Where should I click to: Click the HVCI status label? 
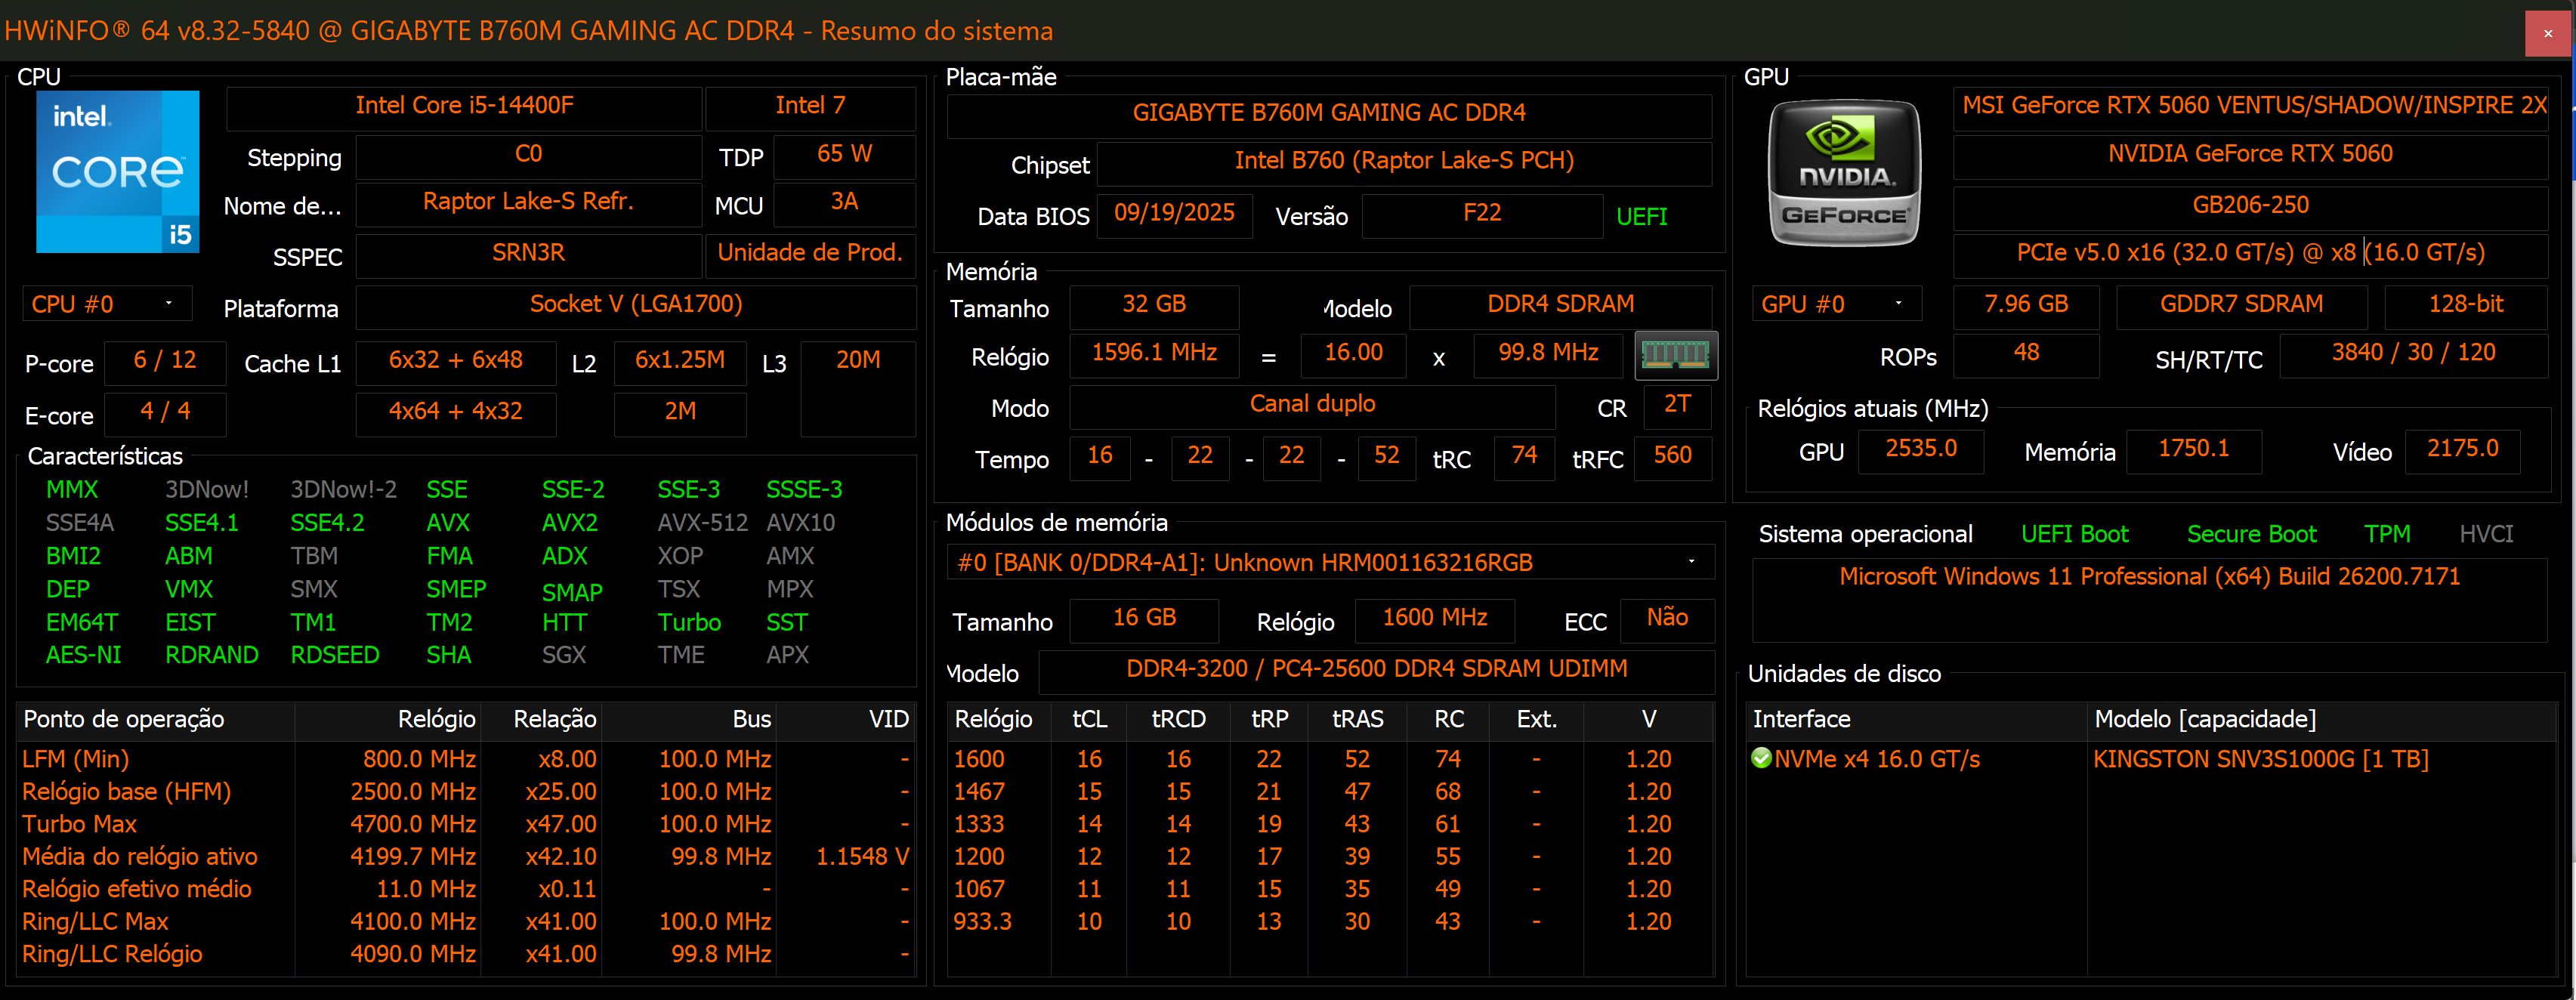(2485, 534)
